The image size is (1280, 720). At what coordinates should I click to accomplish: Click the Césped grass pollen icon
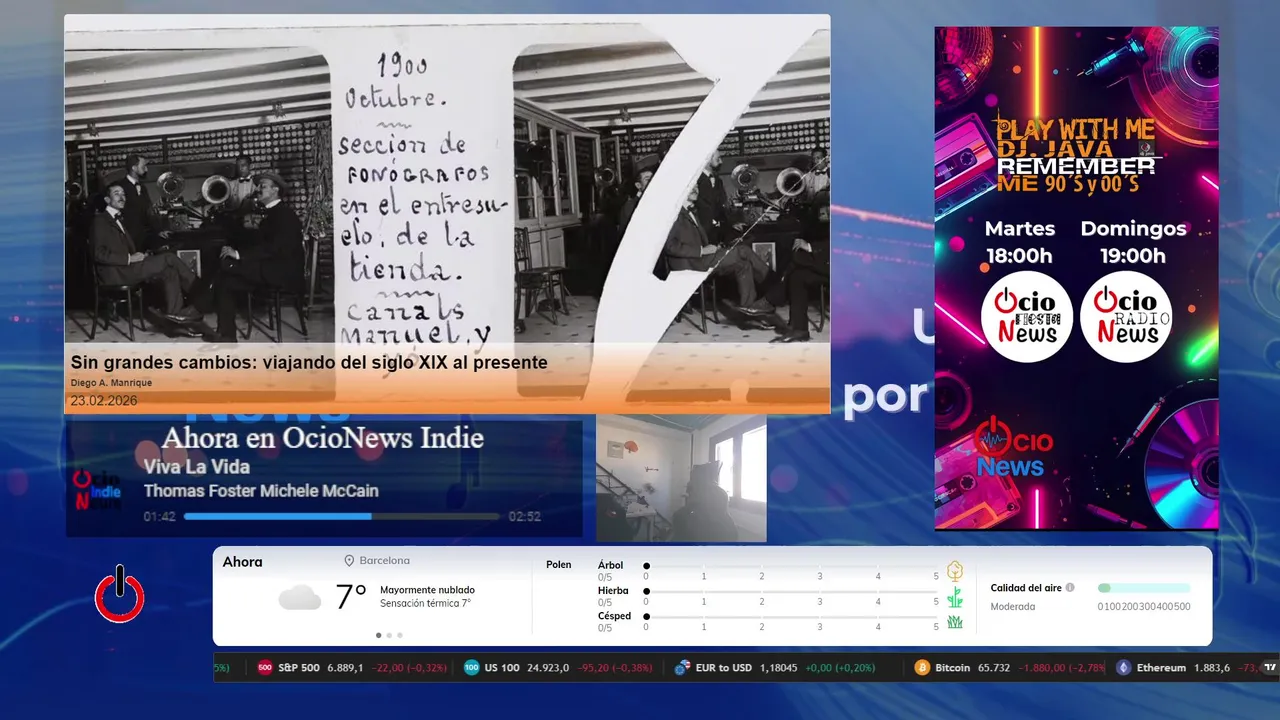point(955,622)
